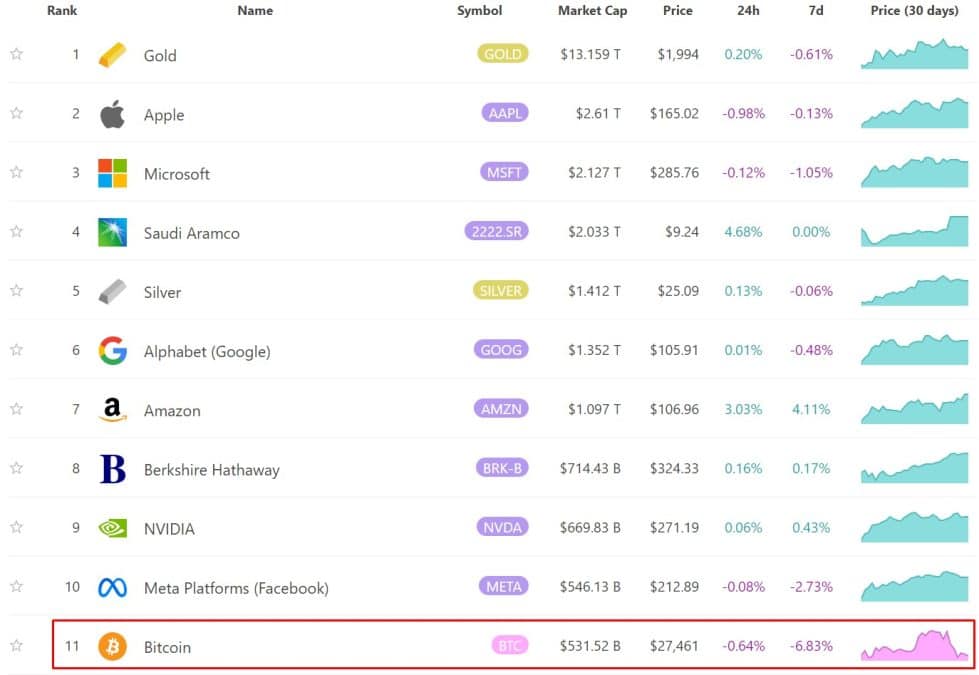Add Berkshire Hathaway to favorites via star
979x675 pixels.
[17, 468]
